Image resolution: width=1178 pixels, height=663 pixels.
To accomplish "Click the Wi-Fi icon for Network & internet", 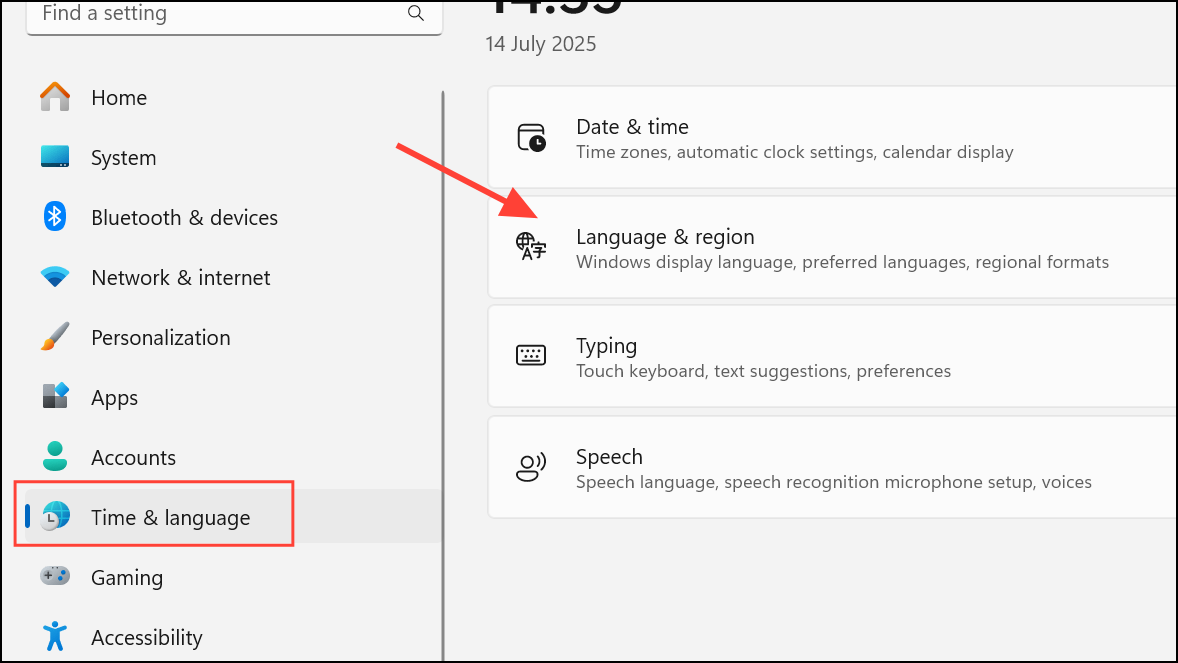I will (55, 277).
